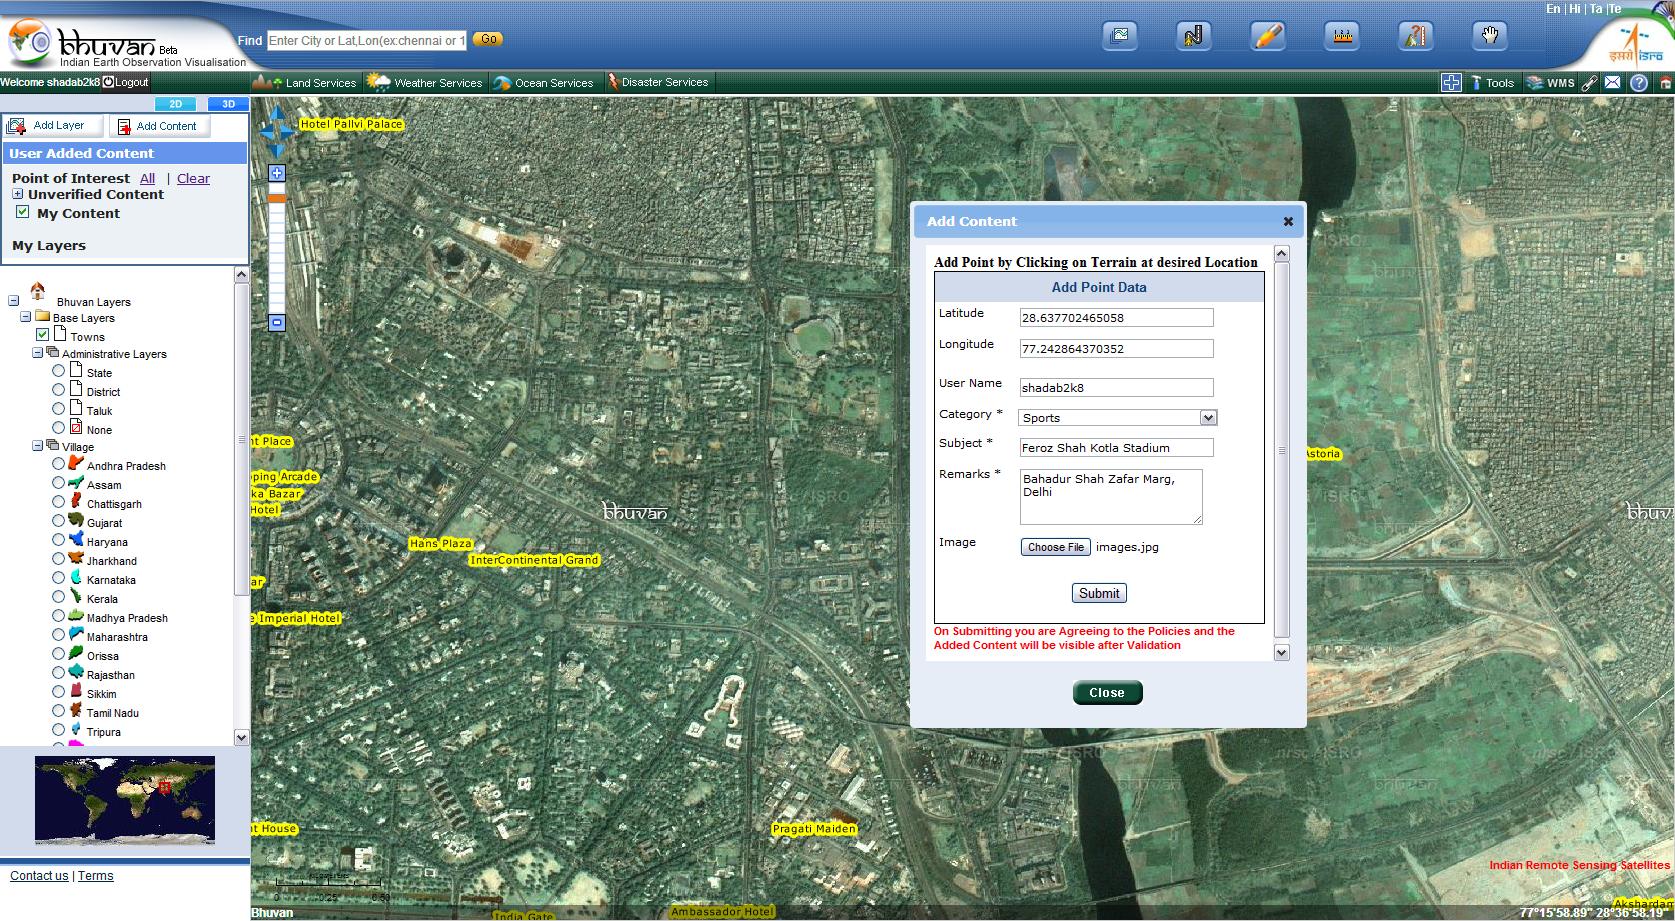
Task: Click the Choose File button
Action: click(1056, 547)
